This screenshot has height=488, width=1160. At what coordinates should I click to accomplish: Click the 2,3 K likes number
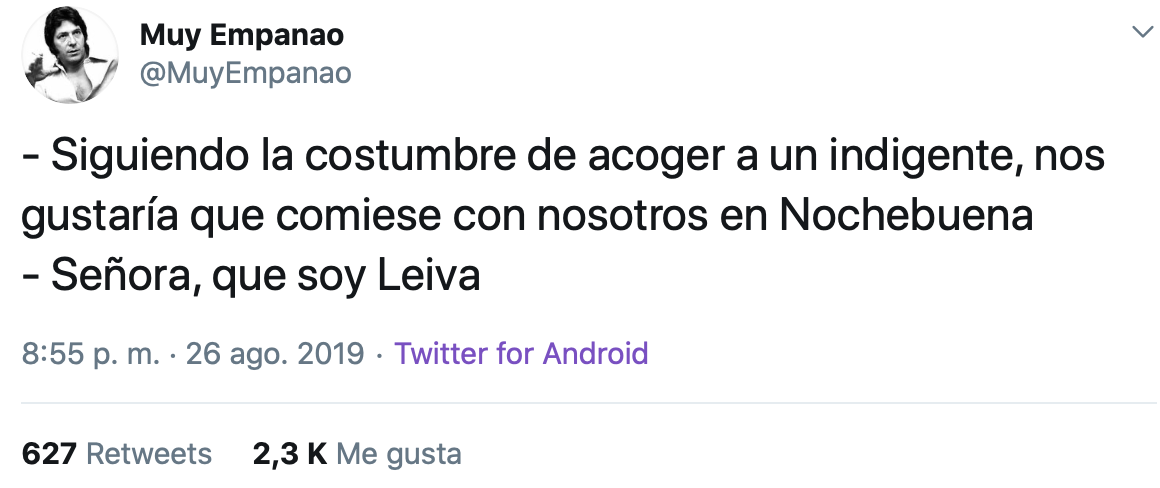[x=290, y=453]
